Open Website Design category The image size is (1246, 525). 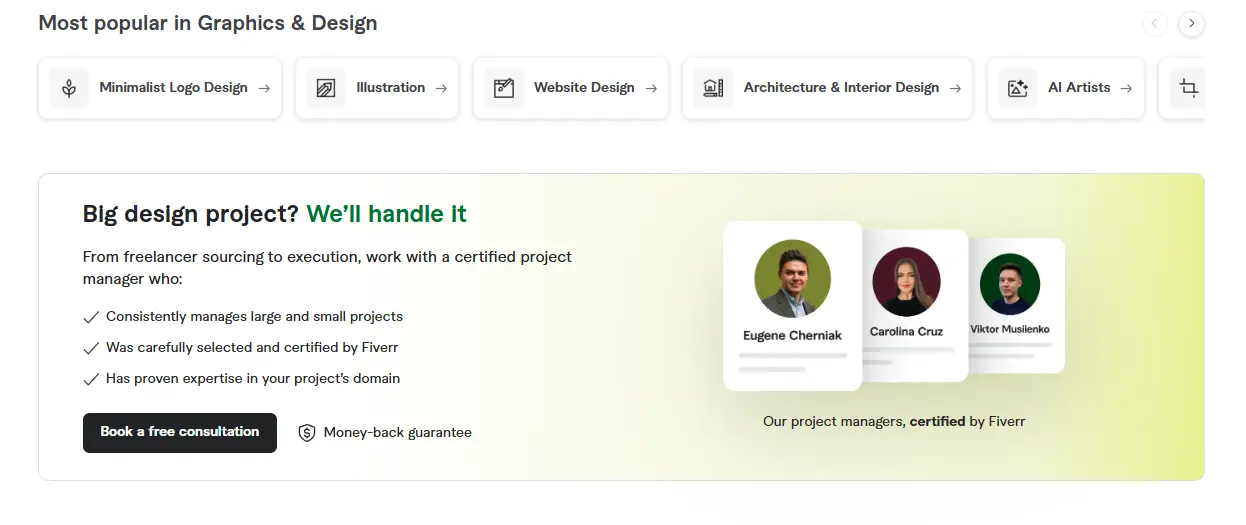(x=571, y=88)
